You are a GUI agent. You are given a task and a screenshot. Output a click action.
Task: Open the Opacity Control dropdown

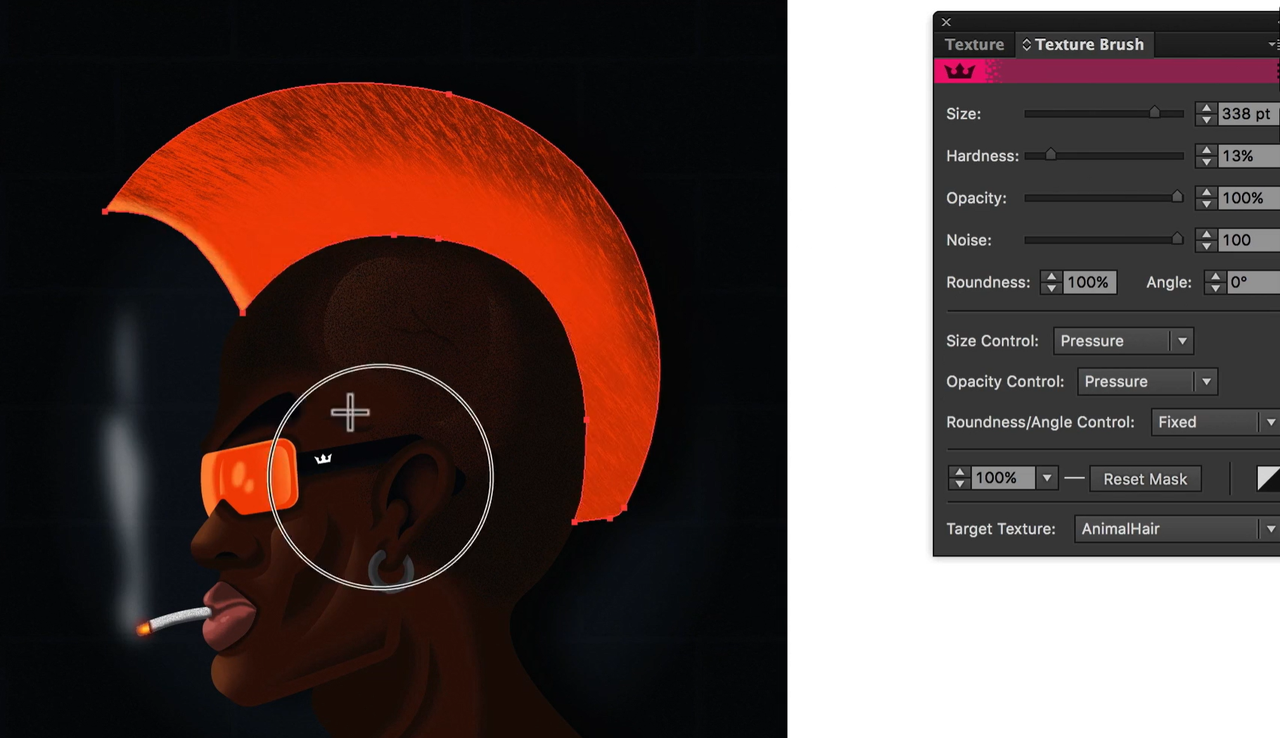tap(1146, 381)
